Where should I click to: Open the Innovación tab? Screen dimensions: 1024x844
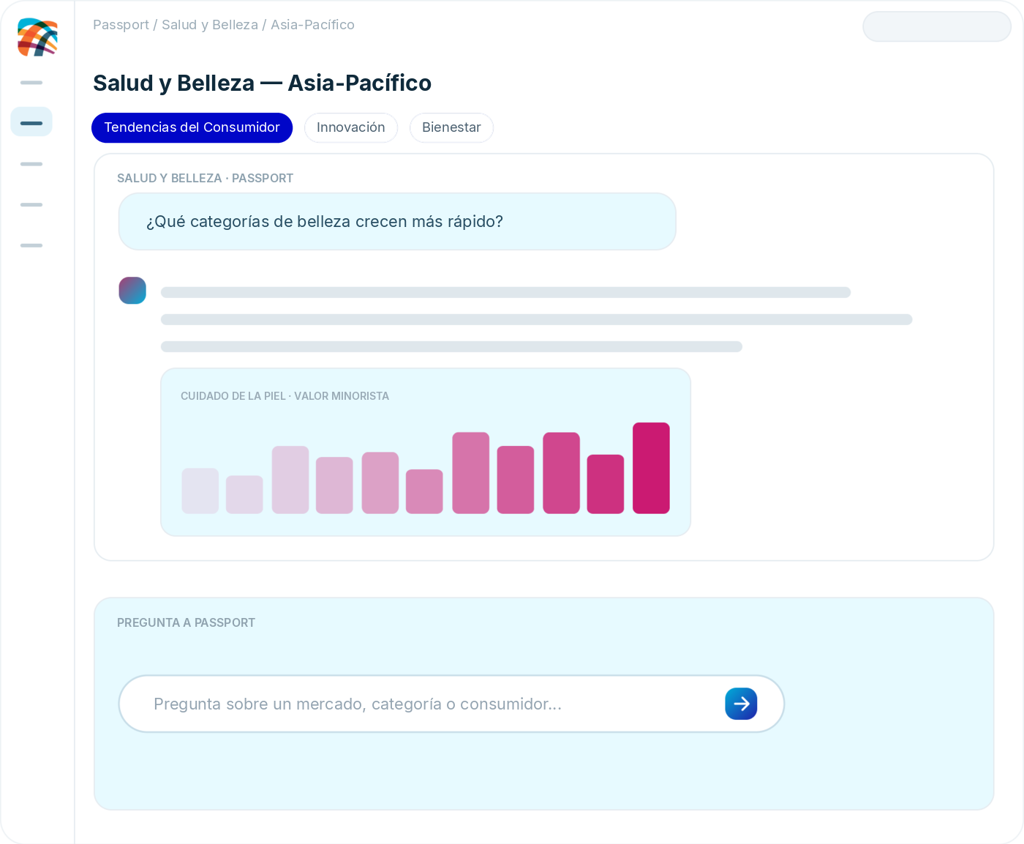point(351,127)
